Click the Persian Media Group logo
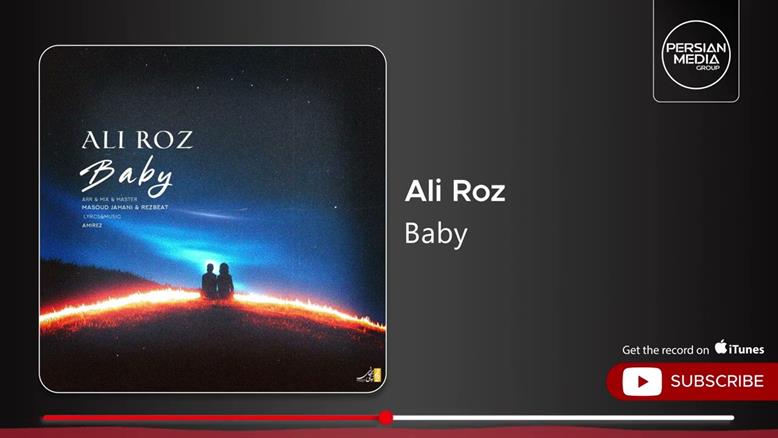 pyautogui.click(x=696, y=54)
